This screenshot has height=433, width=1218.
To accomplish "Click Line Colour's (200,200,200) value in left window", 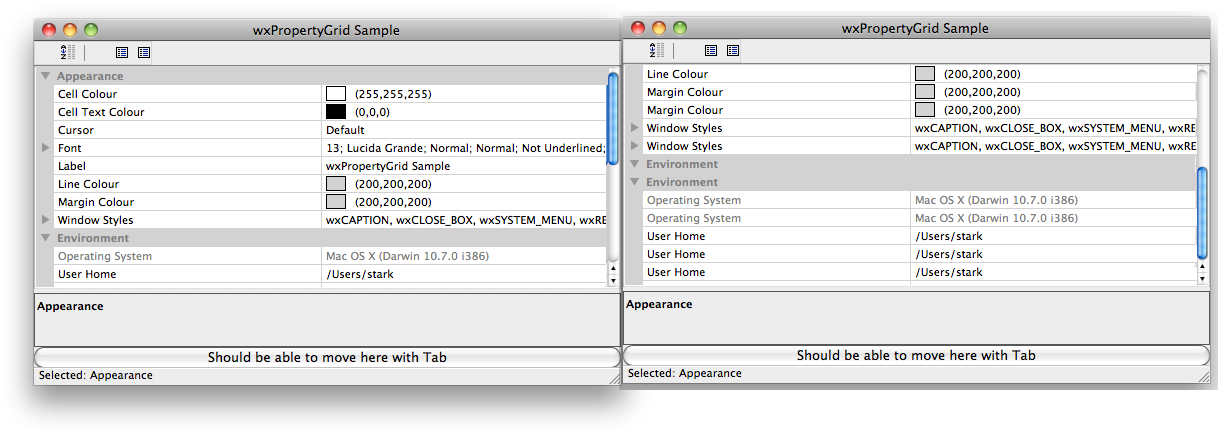I will click(x=393, y=184).
